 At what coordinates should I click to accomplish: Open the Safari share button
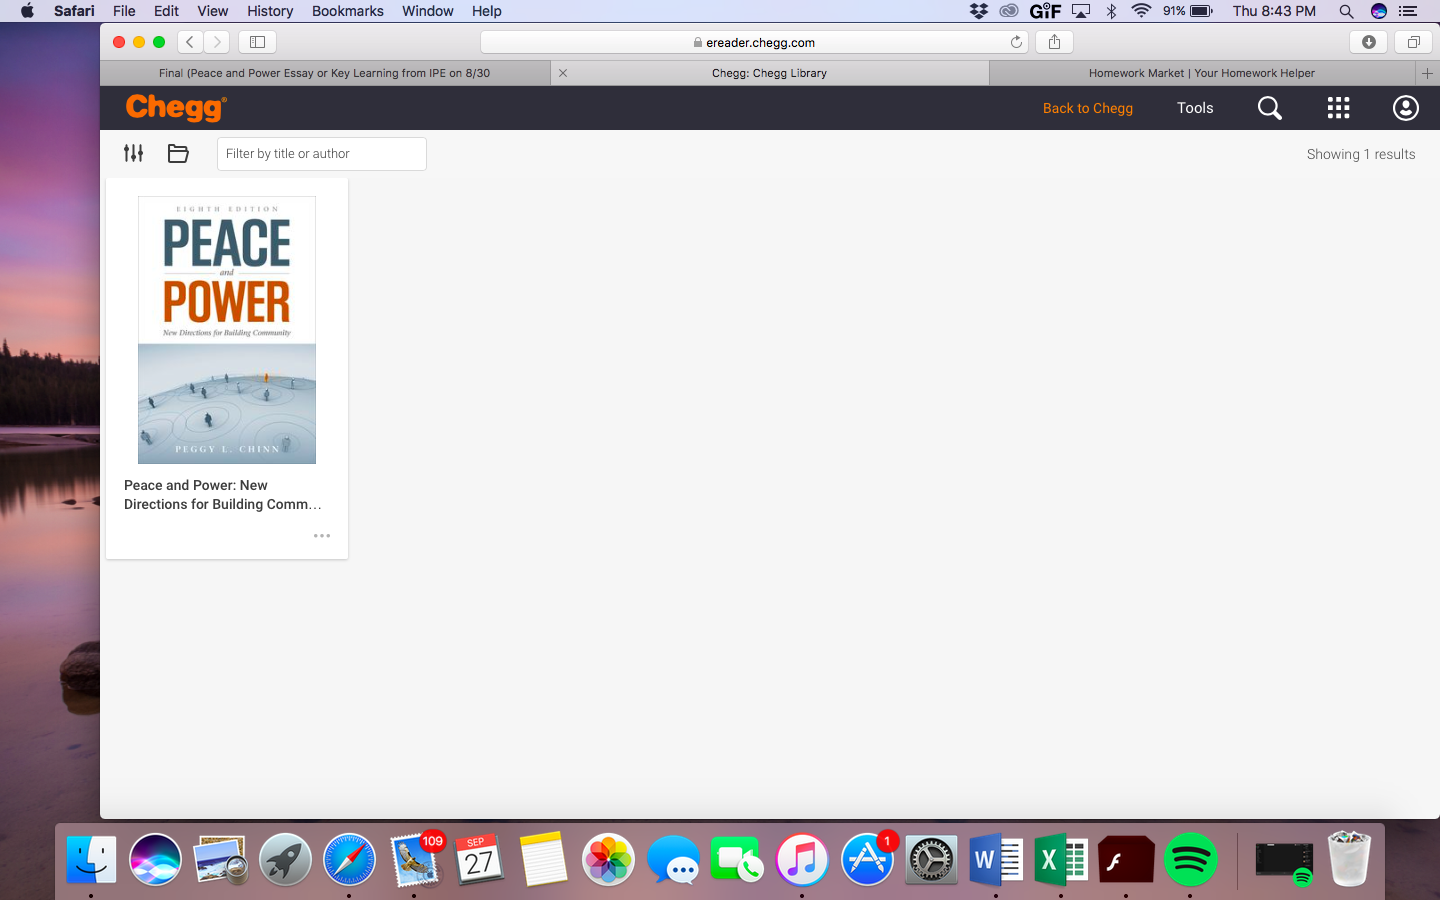(x=1054, y=42)
